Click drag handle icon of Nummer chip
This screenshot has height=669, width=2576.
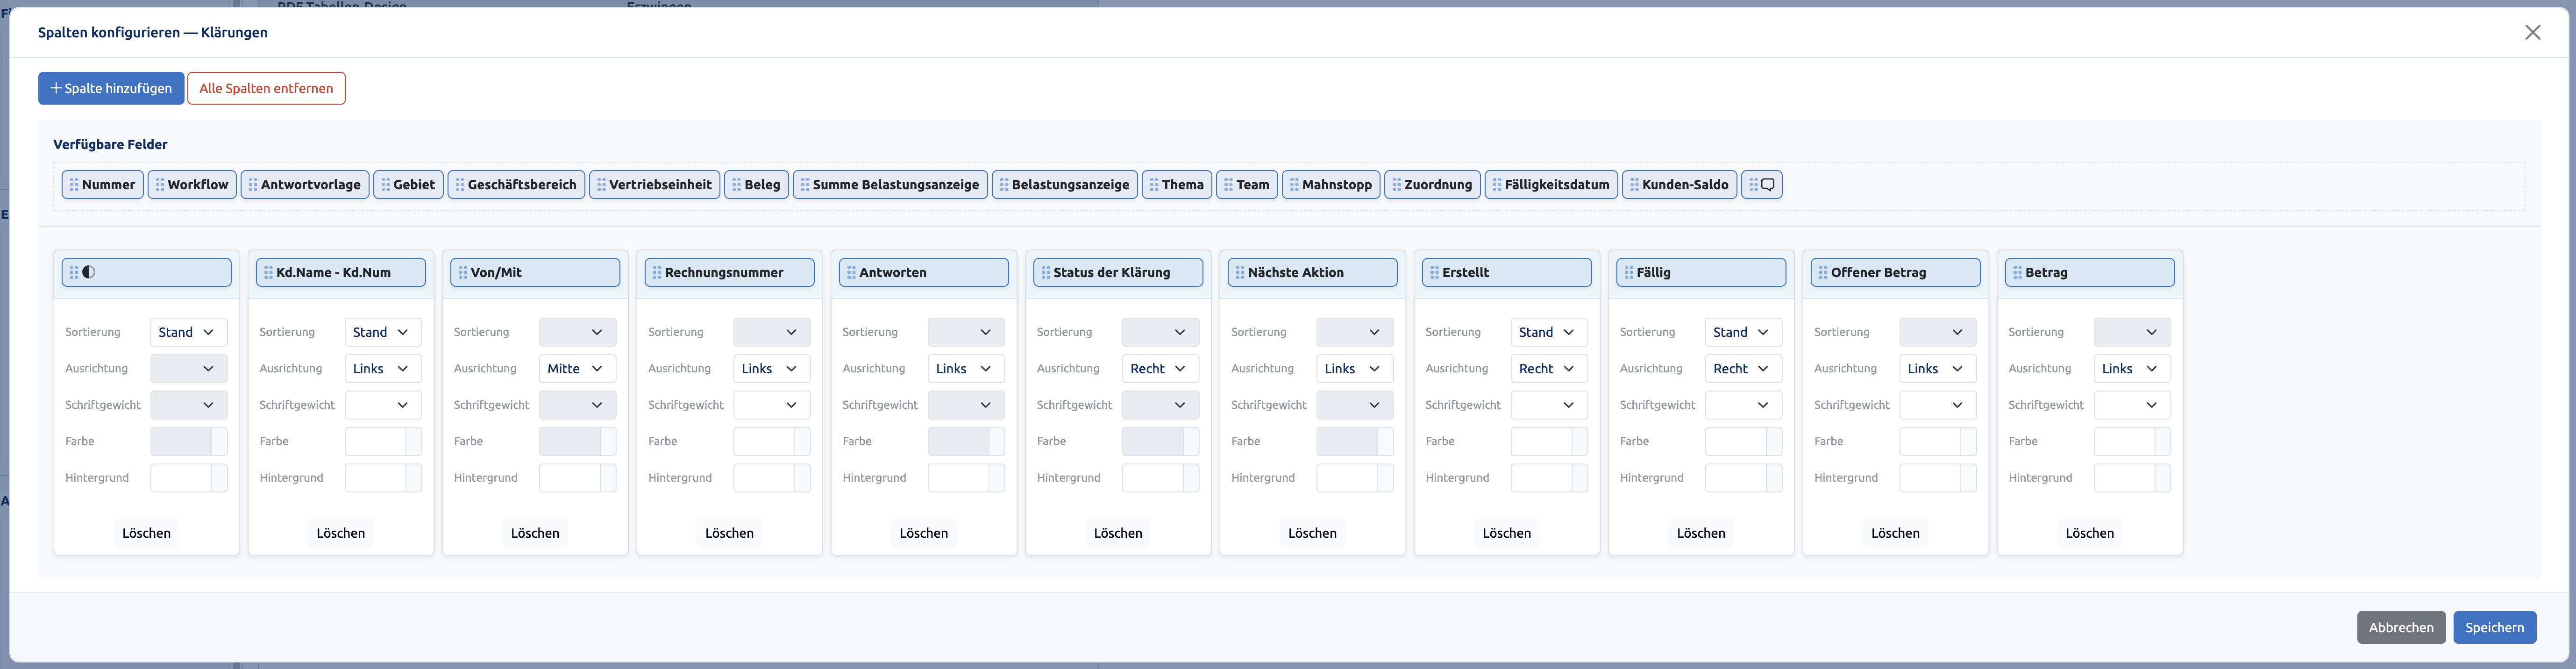74,184
